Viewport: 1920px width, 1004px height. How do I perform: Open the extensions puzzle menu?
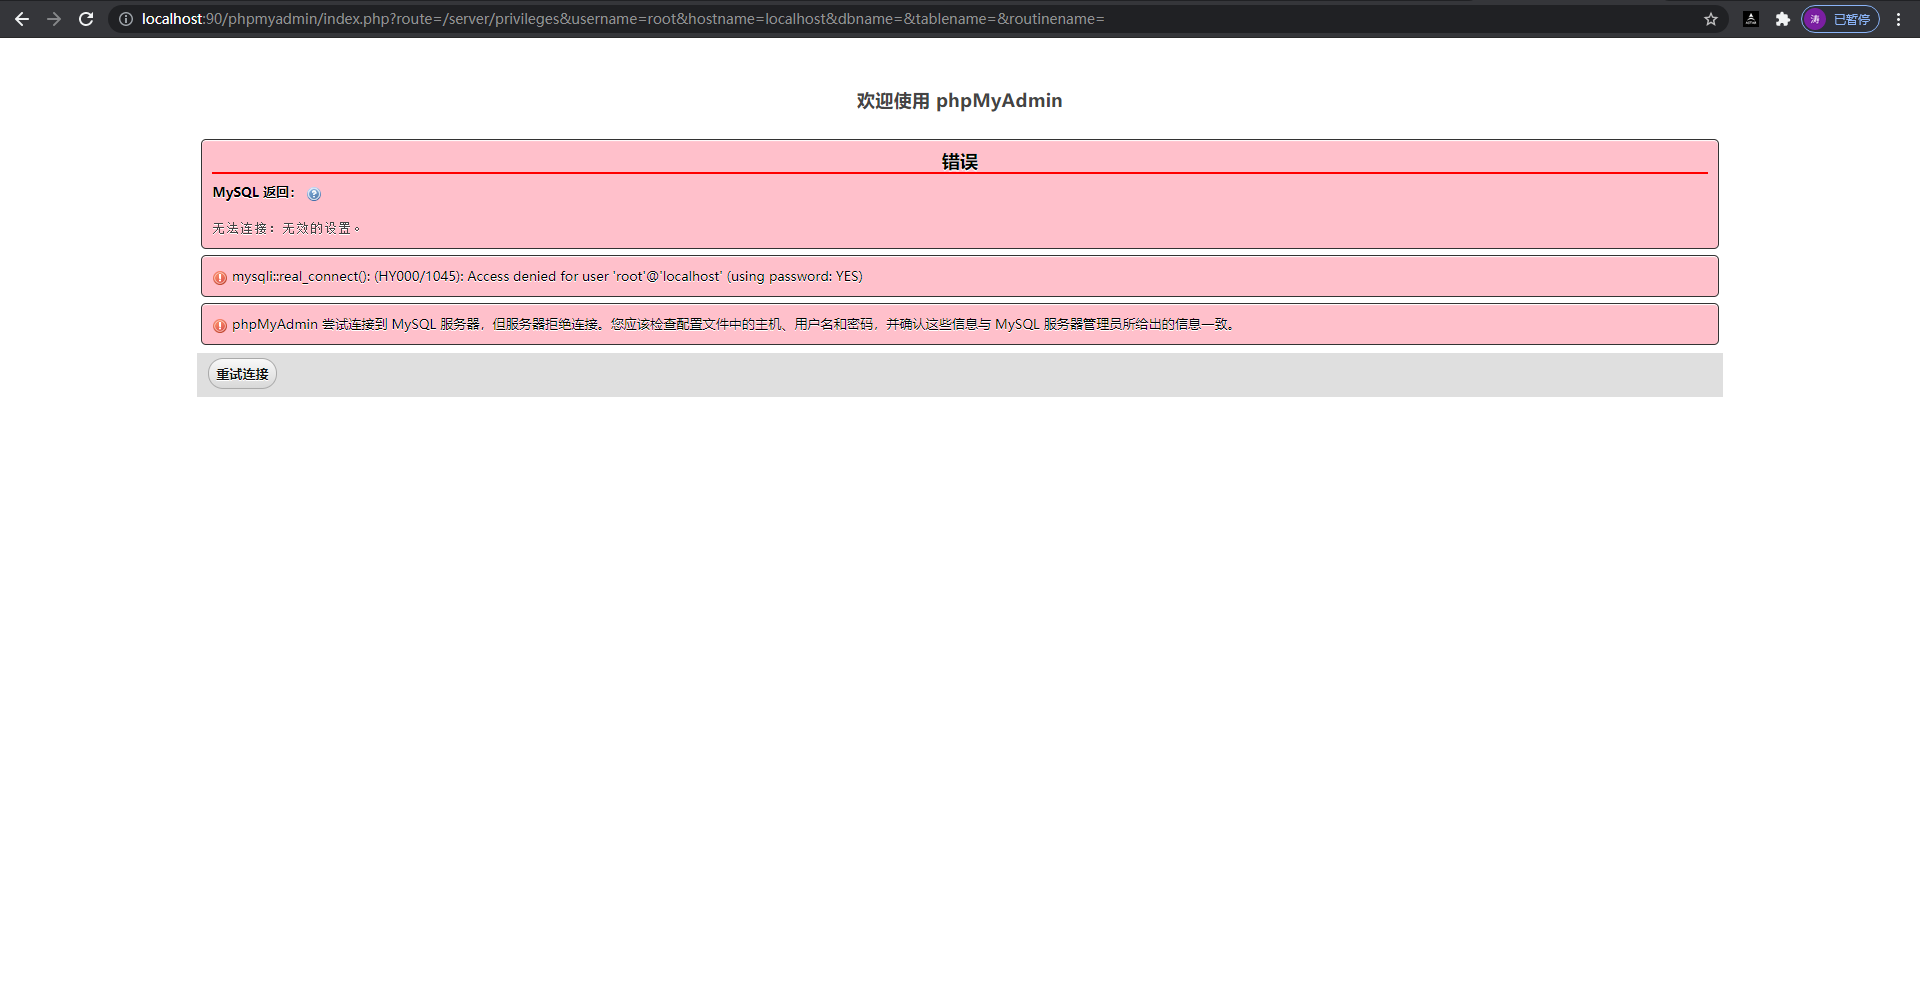(1782, 19)
